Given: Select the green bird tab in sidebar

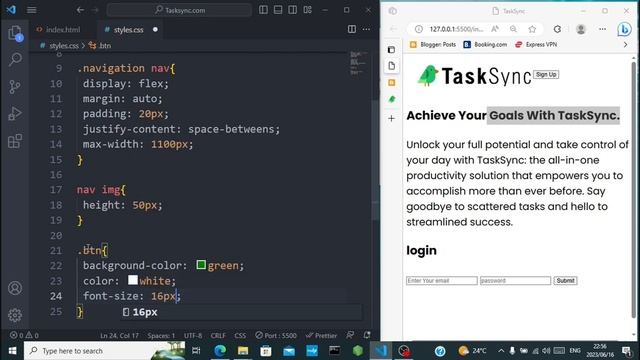Looking at the screenshot, I should point(391,99).
